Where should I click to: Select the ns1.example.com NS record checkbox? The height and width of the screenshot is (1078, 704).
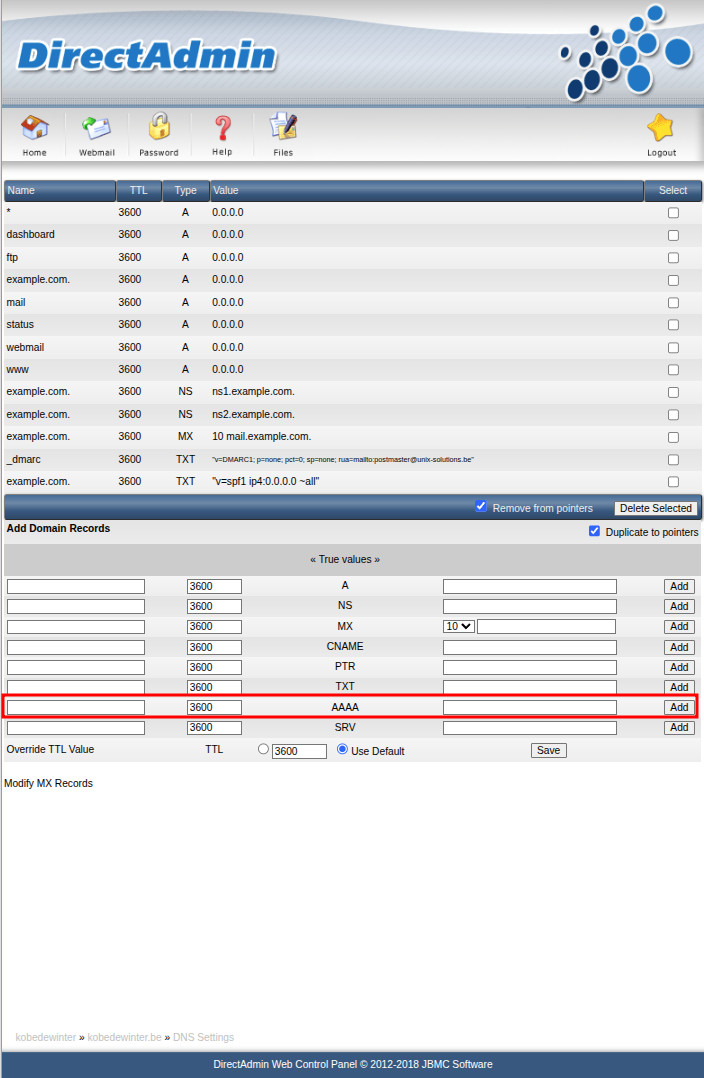point(673,393)
